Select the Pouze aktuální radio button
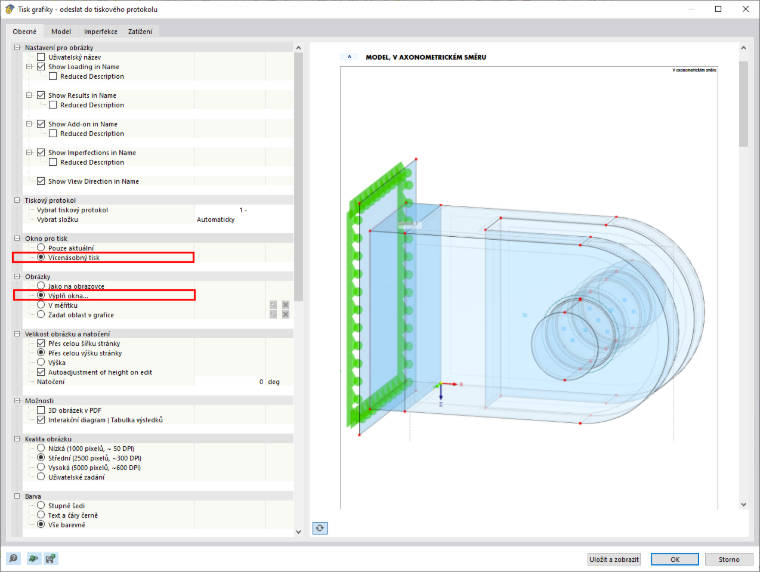This screenshot has height=572, width=760. [41, 248]
